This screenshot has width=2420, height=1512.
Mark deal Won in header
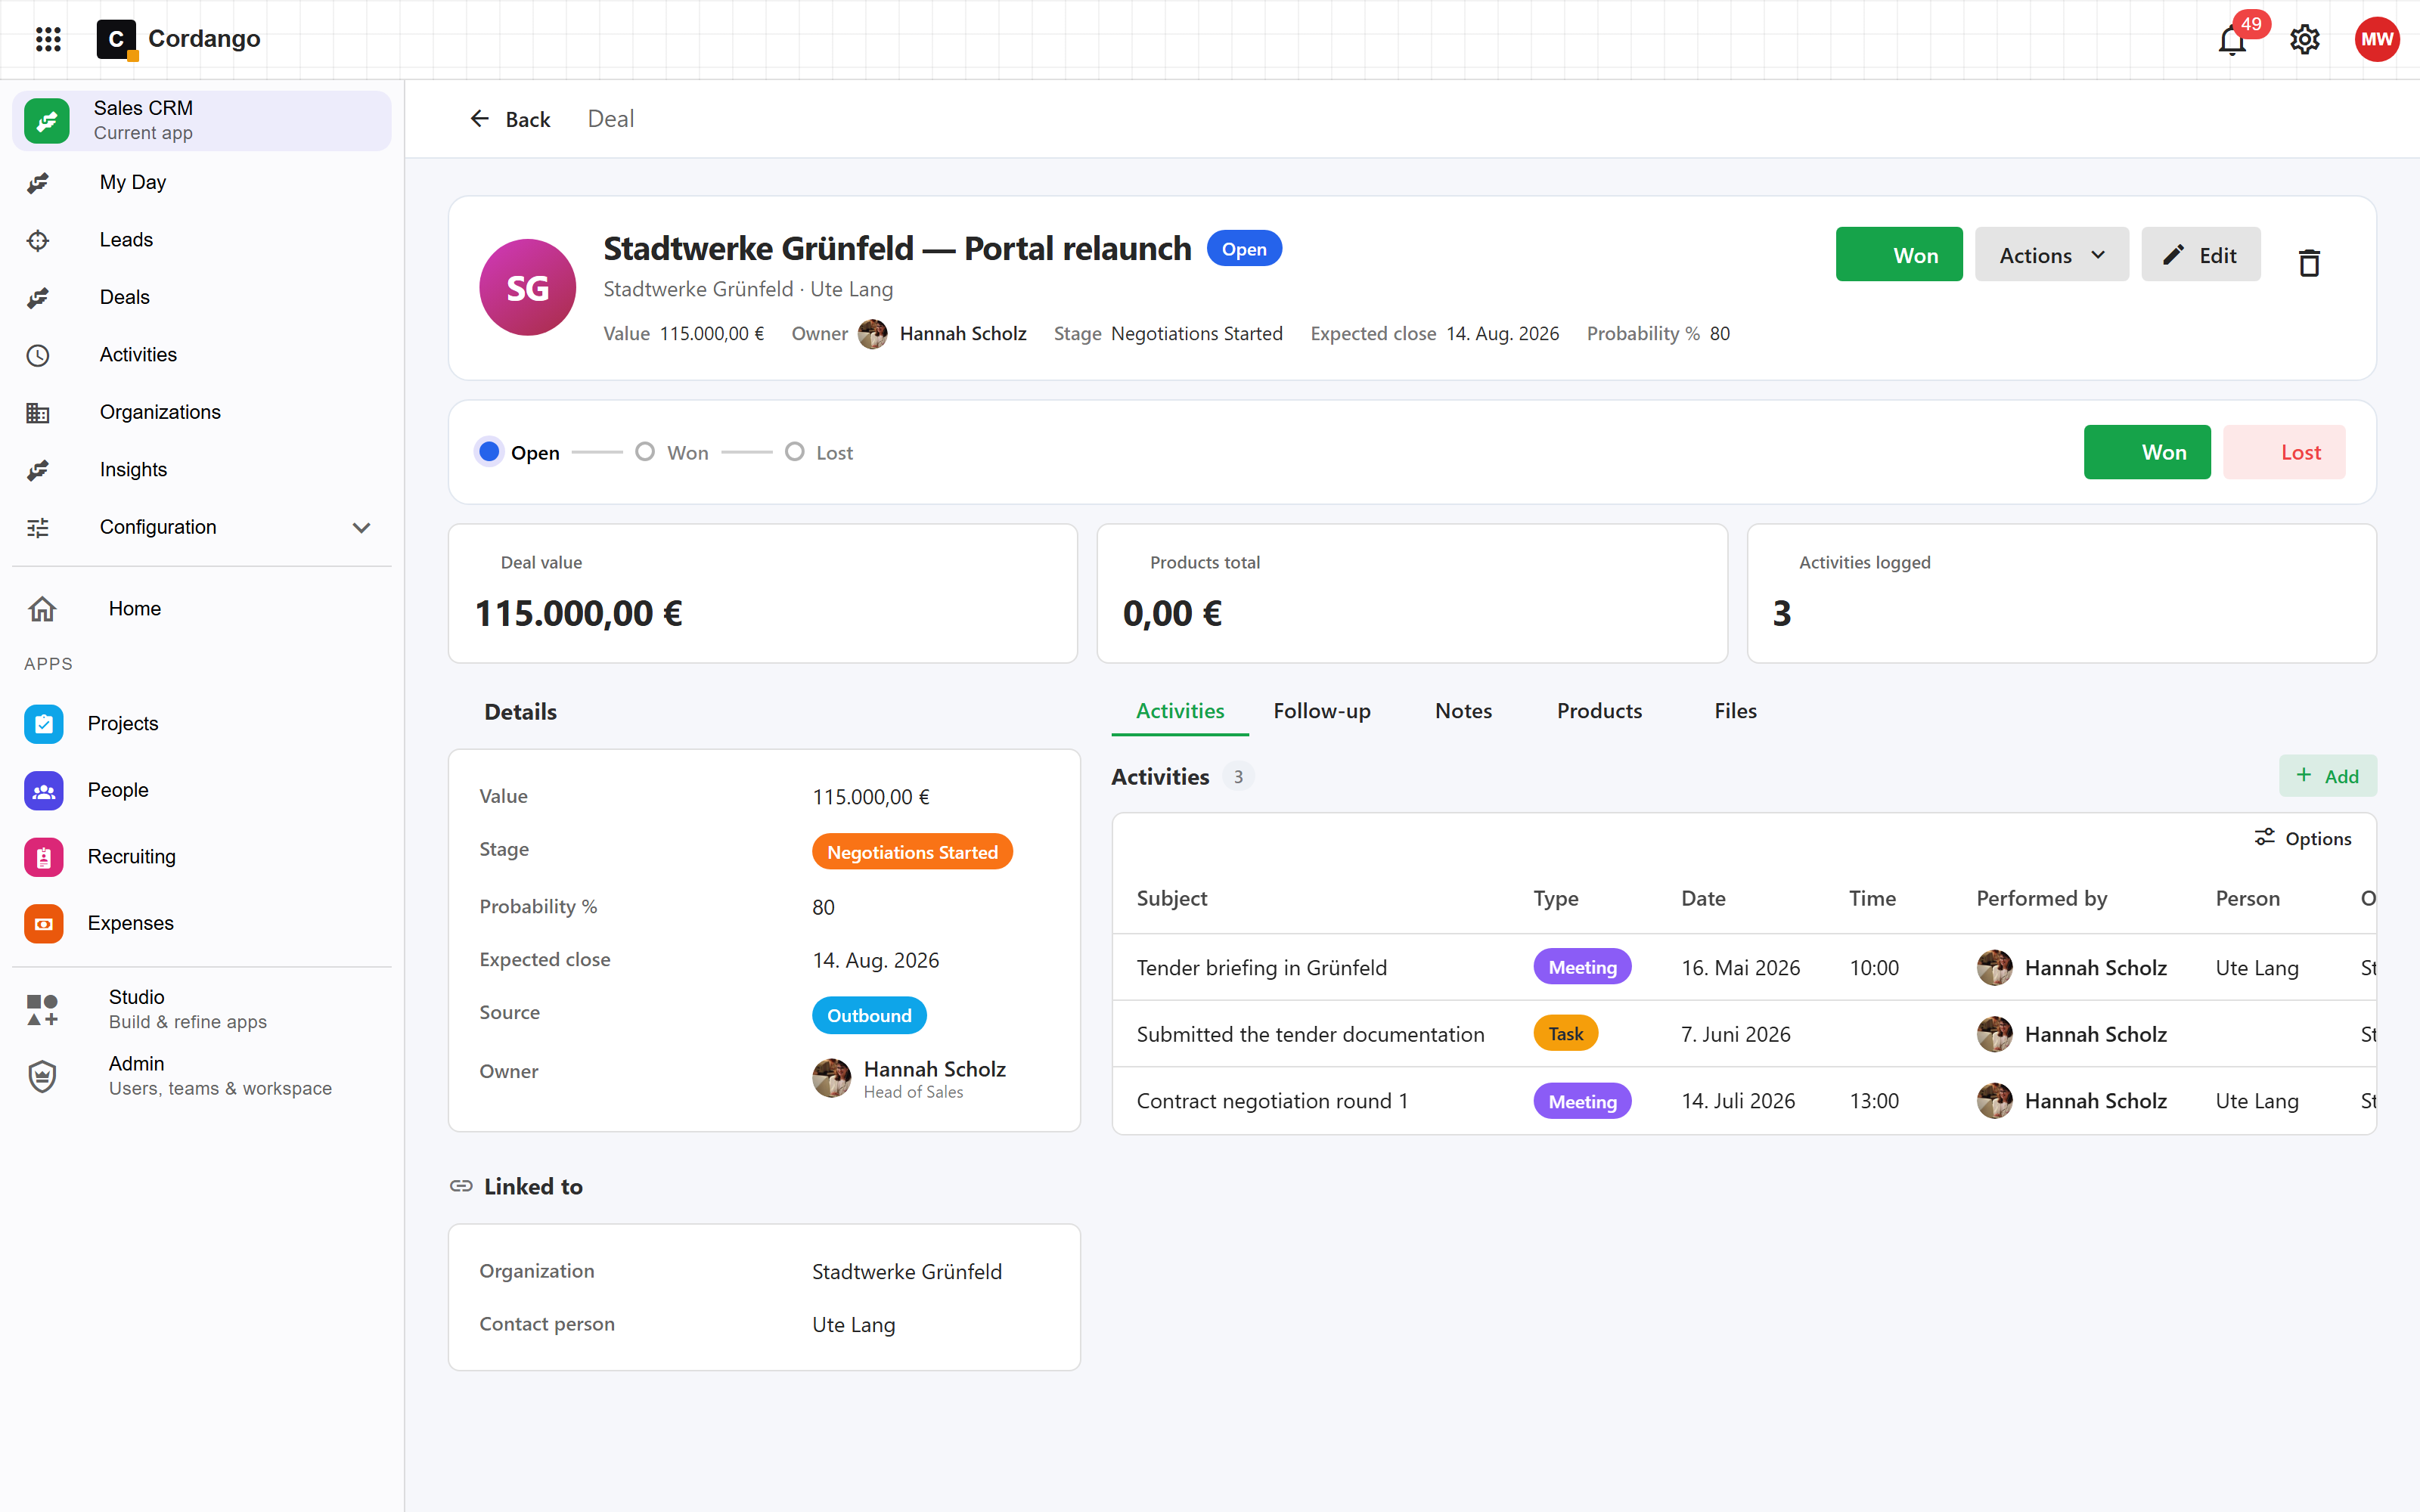[x=1898, y=255]
